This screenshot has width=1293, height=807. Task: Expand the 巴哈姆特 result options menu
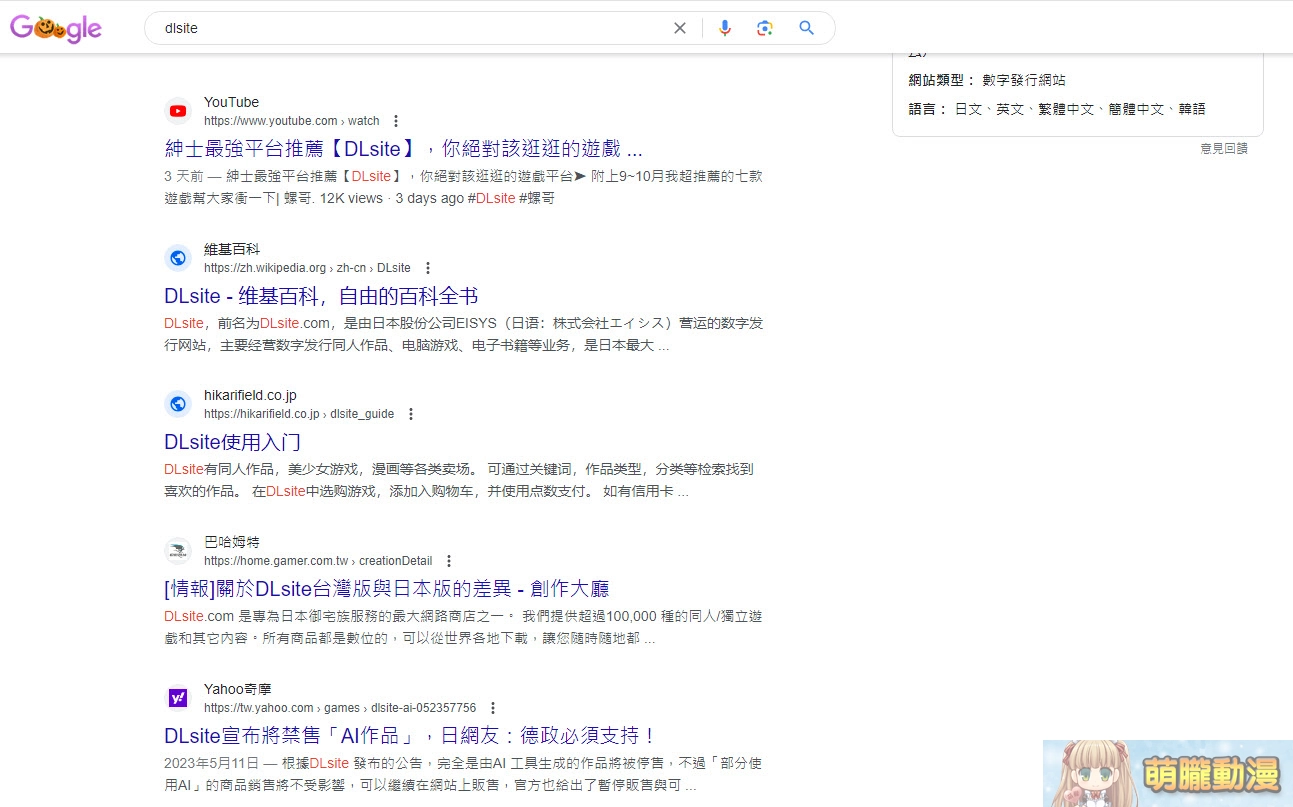tap(449, 560)
